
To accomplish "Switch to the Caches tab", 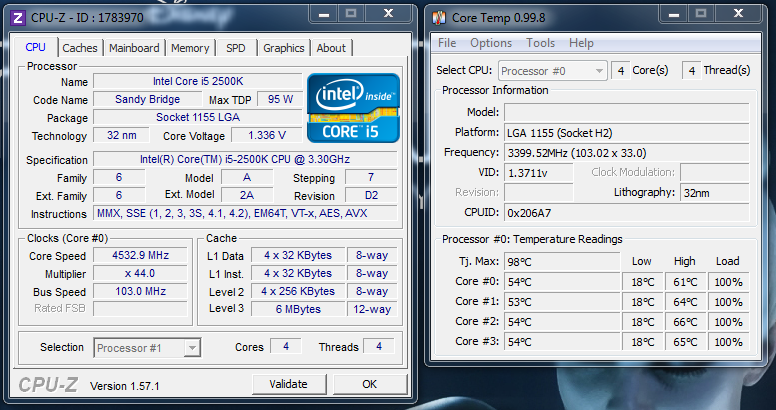I will (x=80, y=48).
